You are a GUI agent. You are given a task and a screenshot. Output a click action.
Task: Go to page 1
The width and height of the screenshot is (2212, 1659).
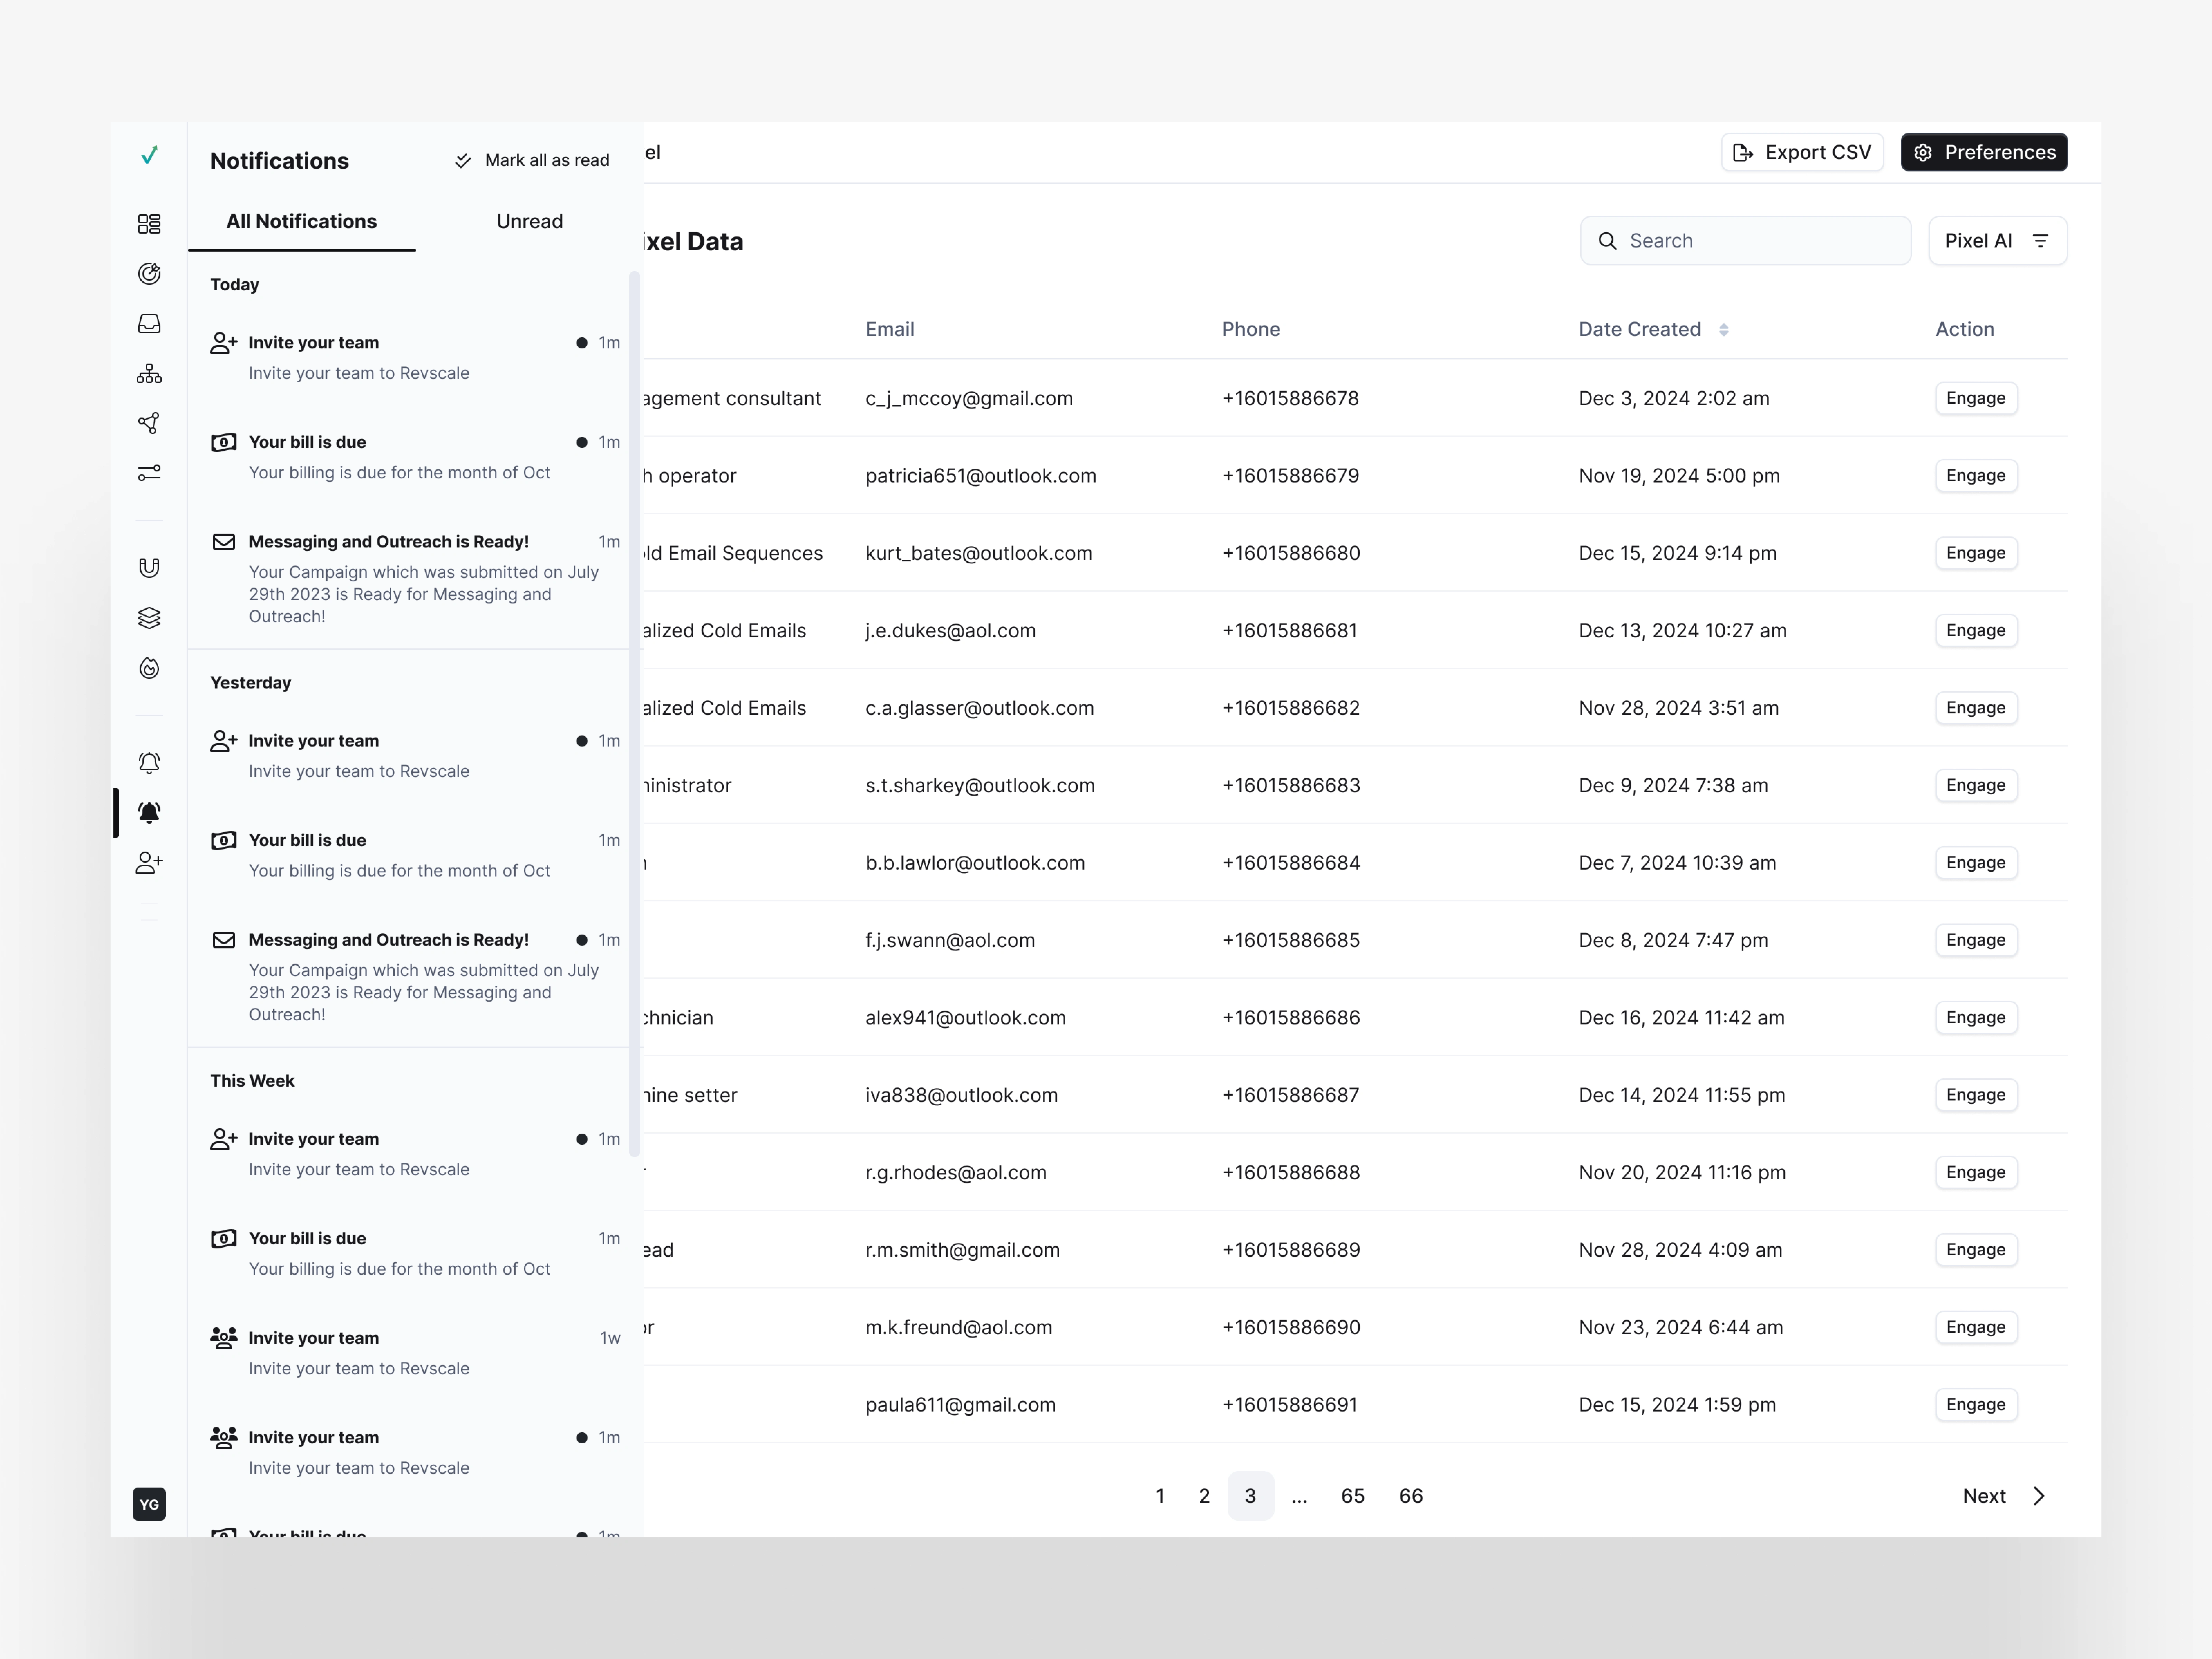(x=1160, y=1496)
